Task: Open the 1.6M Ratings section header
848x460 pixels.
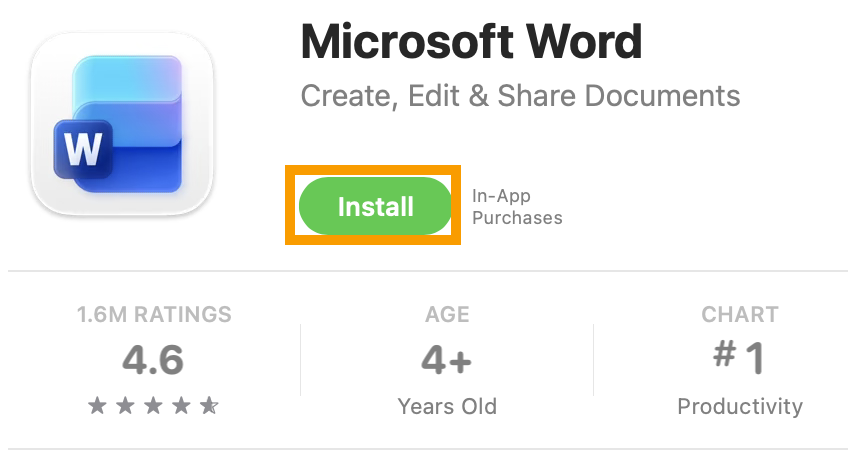Action: pos(154,315)
